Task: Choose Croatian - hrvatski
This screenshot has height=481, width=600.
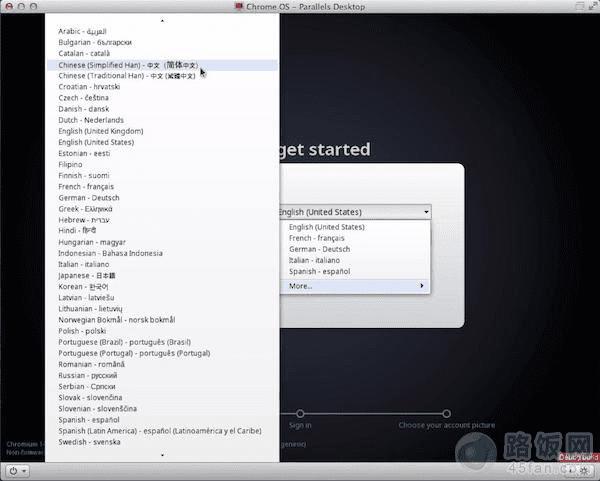Action: click(x=162, y=87)
